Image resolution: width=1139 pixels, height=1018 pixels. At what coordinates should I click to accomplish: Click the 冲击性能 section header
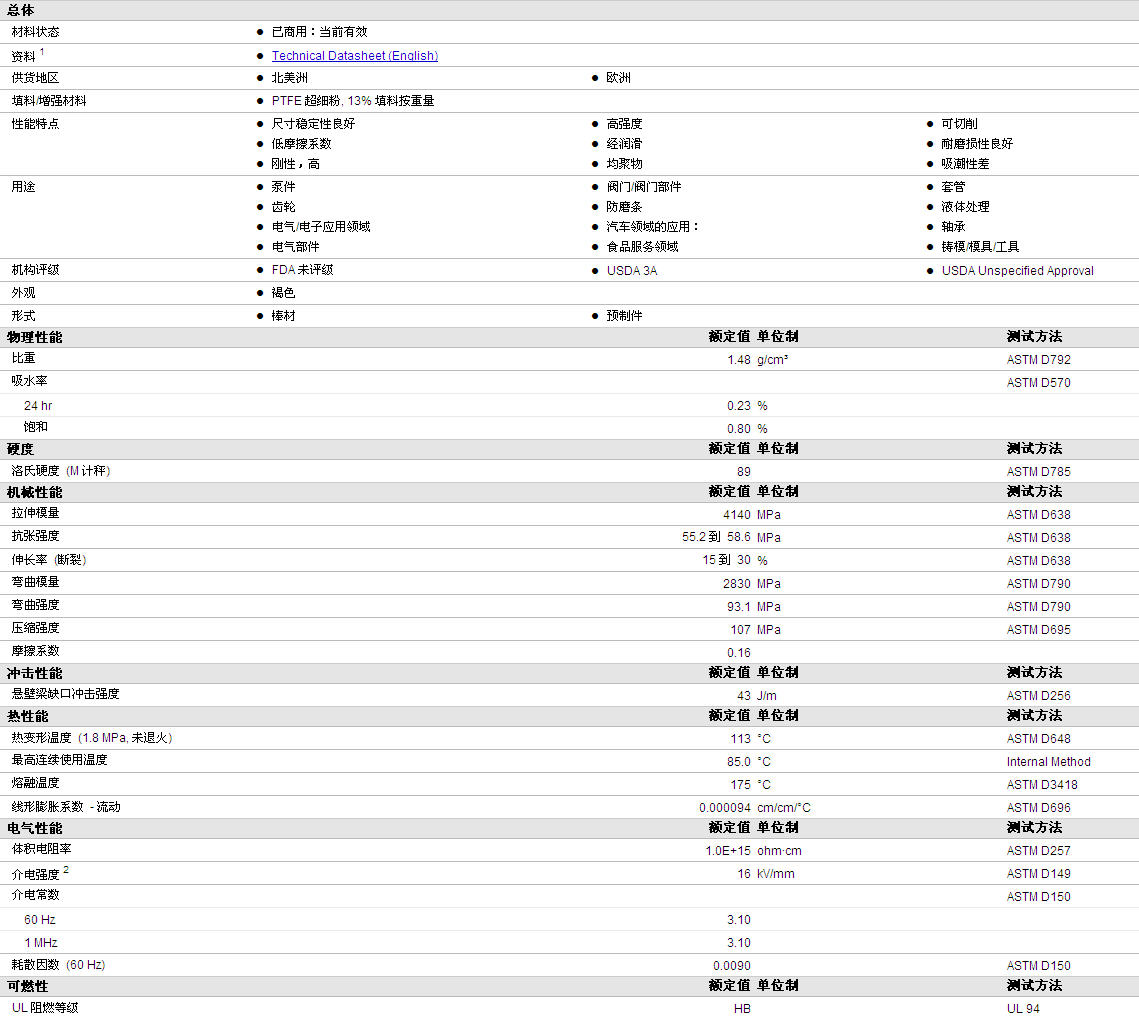pyautogui.click(x=34, y=673)
